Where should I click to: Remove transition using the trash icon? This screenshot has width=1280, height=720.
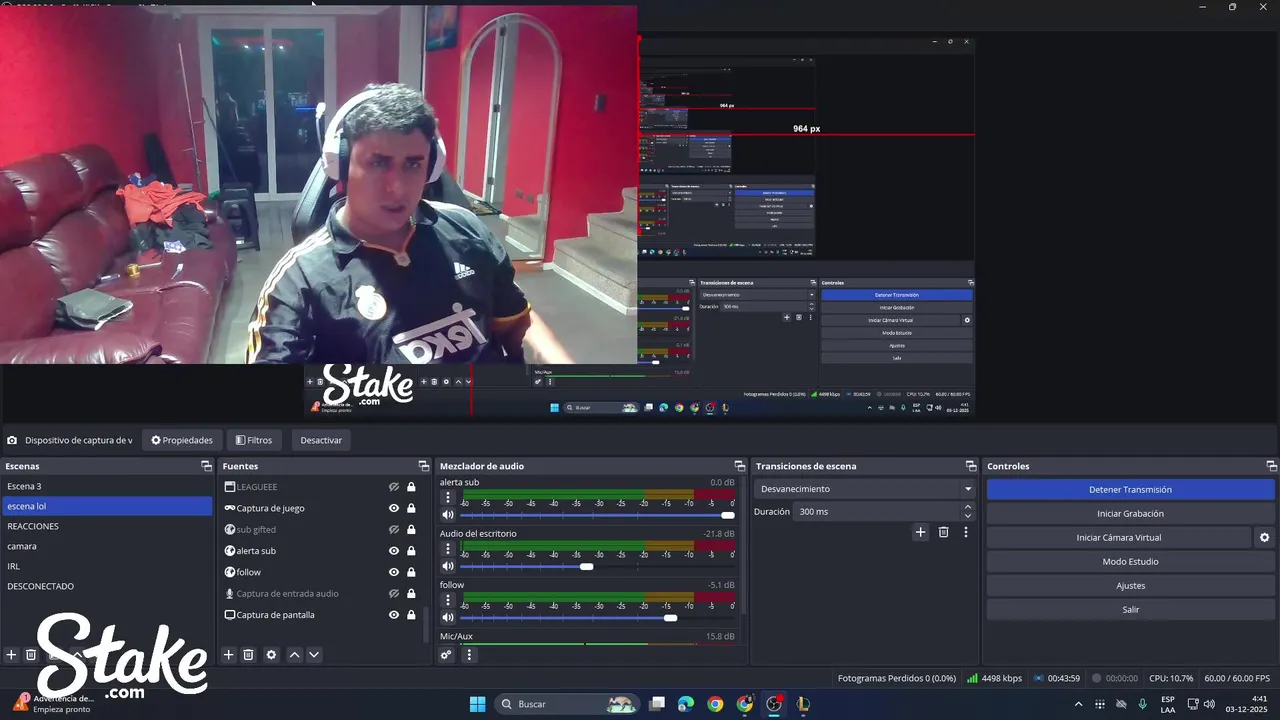click(943, 532)
